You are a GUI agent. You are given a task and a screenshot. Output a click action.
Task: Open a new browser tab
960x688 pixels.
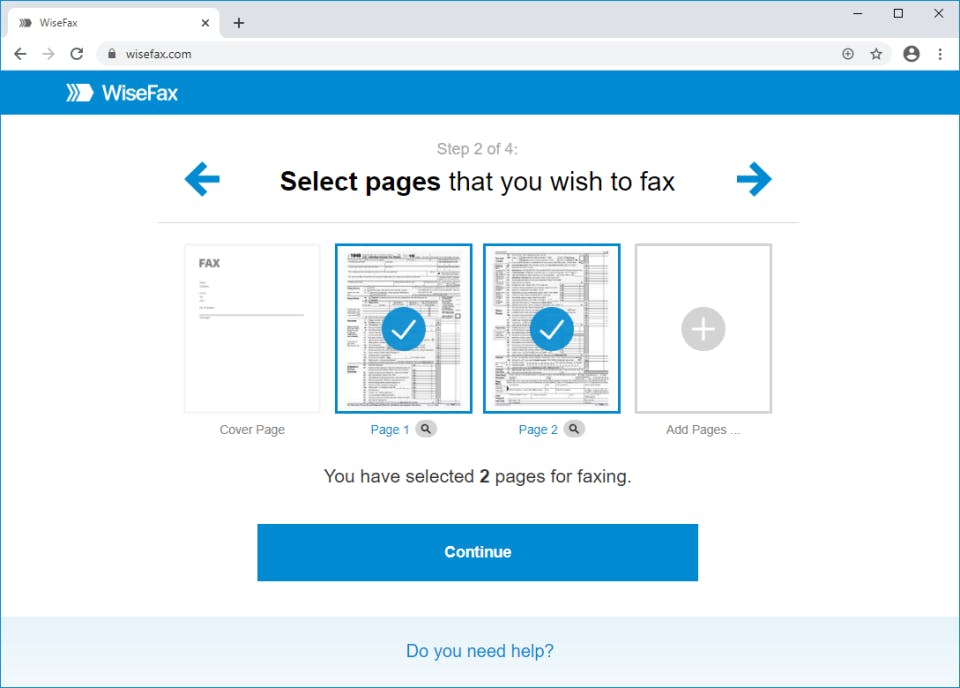coord(238,21)
